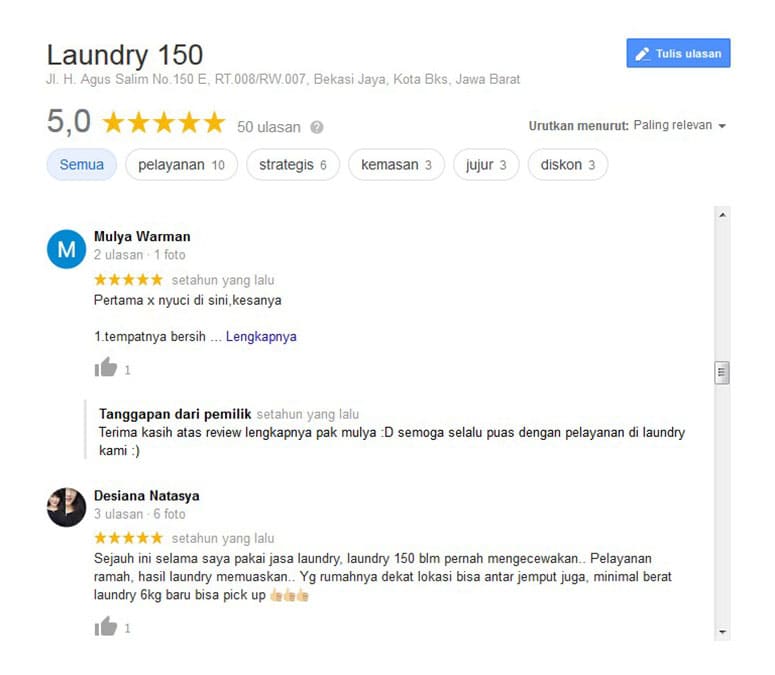Open Mulya Warman's profile name link
775x675 pixels.
(x=142, y=237)
